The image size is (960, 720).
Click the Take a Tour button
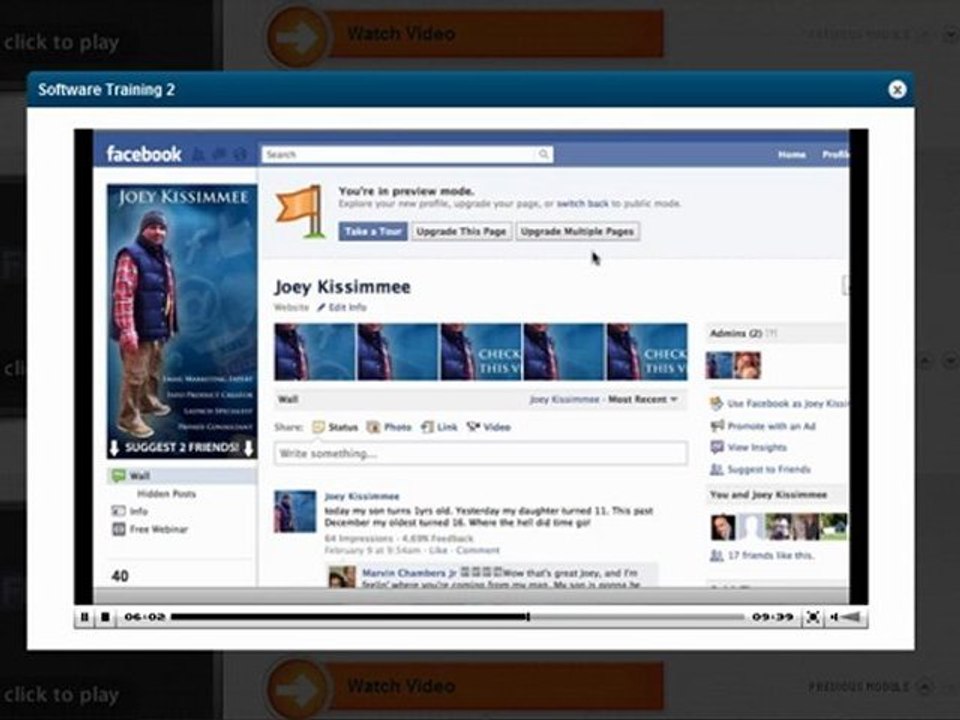click(373, 231)
